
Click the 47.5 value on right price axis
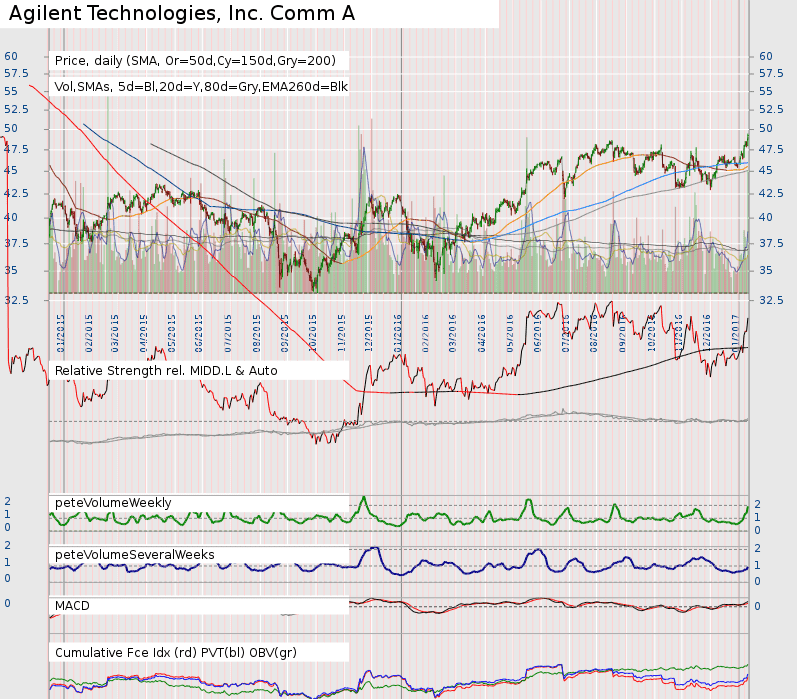[x=771, y=149]
